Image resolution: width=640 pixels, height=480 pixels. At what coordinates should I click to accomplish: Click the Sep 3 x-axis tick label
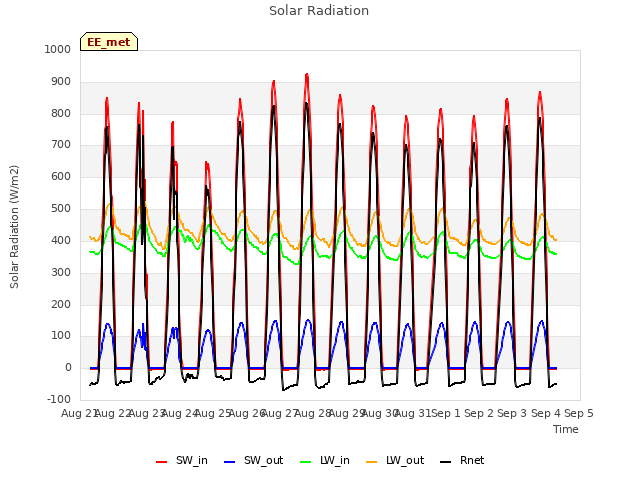pos(512,413)
